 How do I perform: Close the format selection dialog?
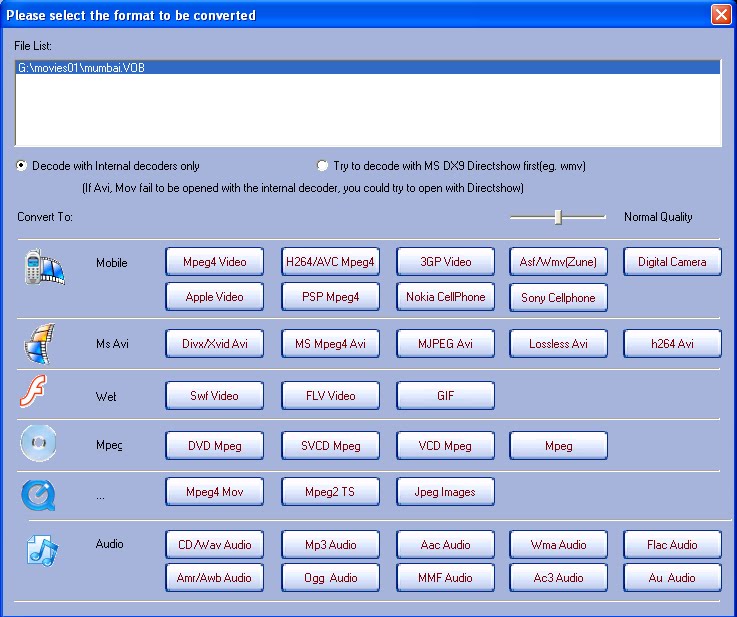coord(721,15)
